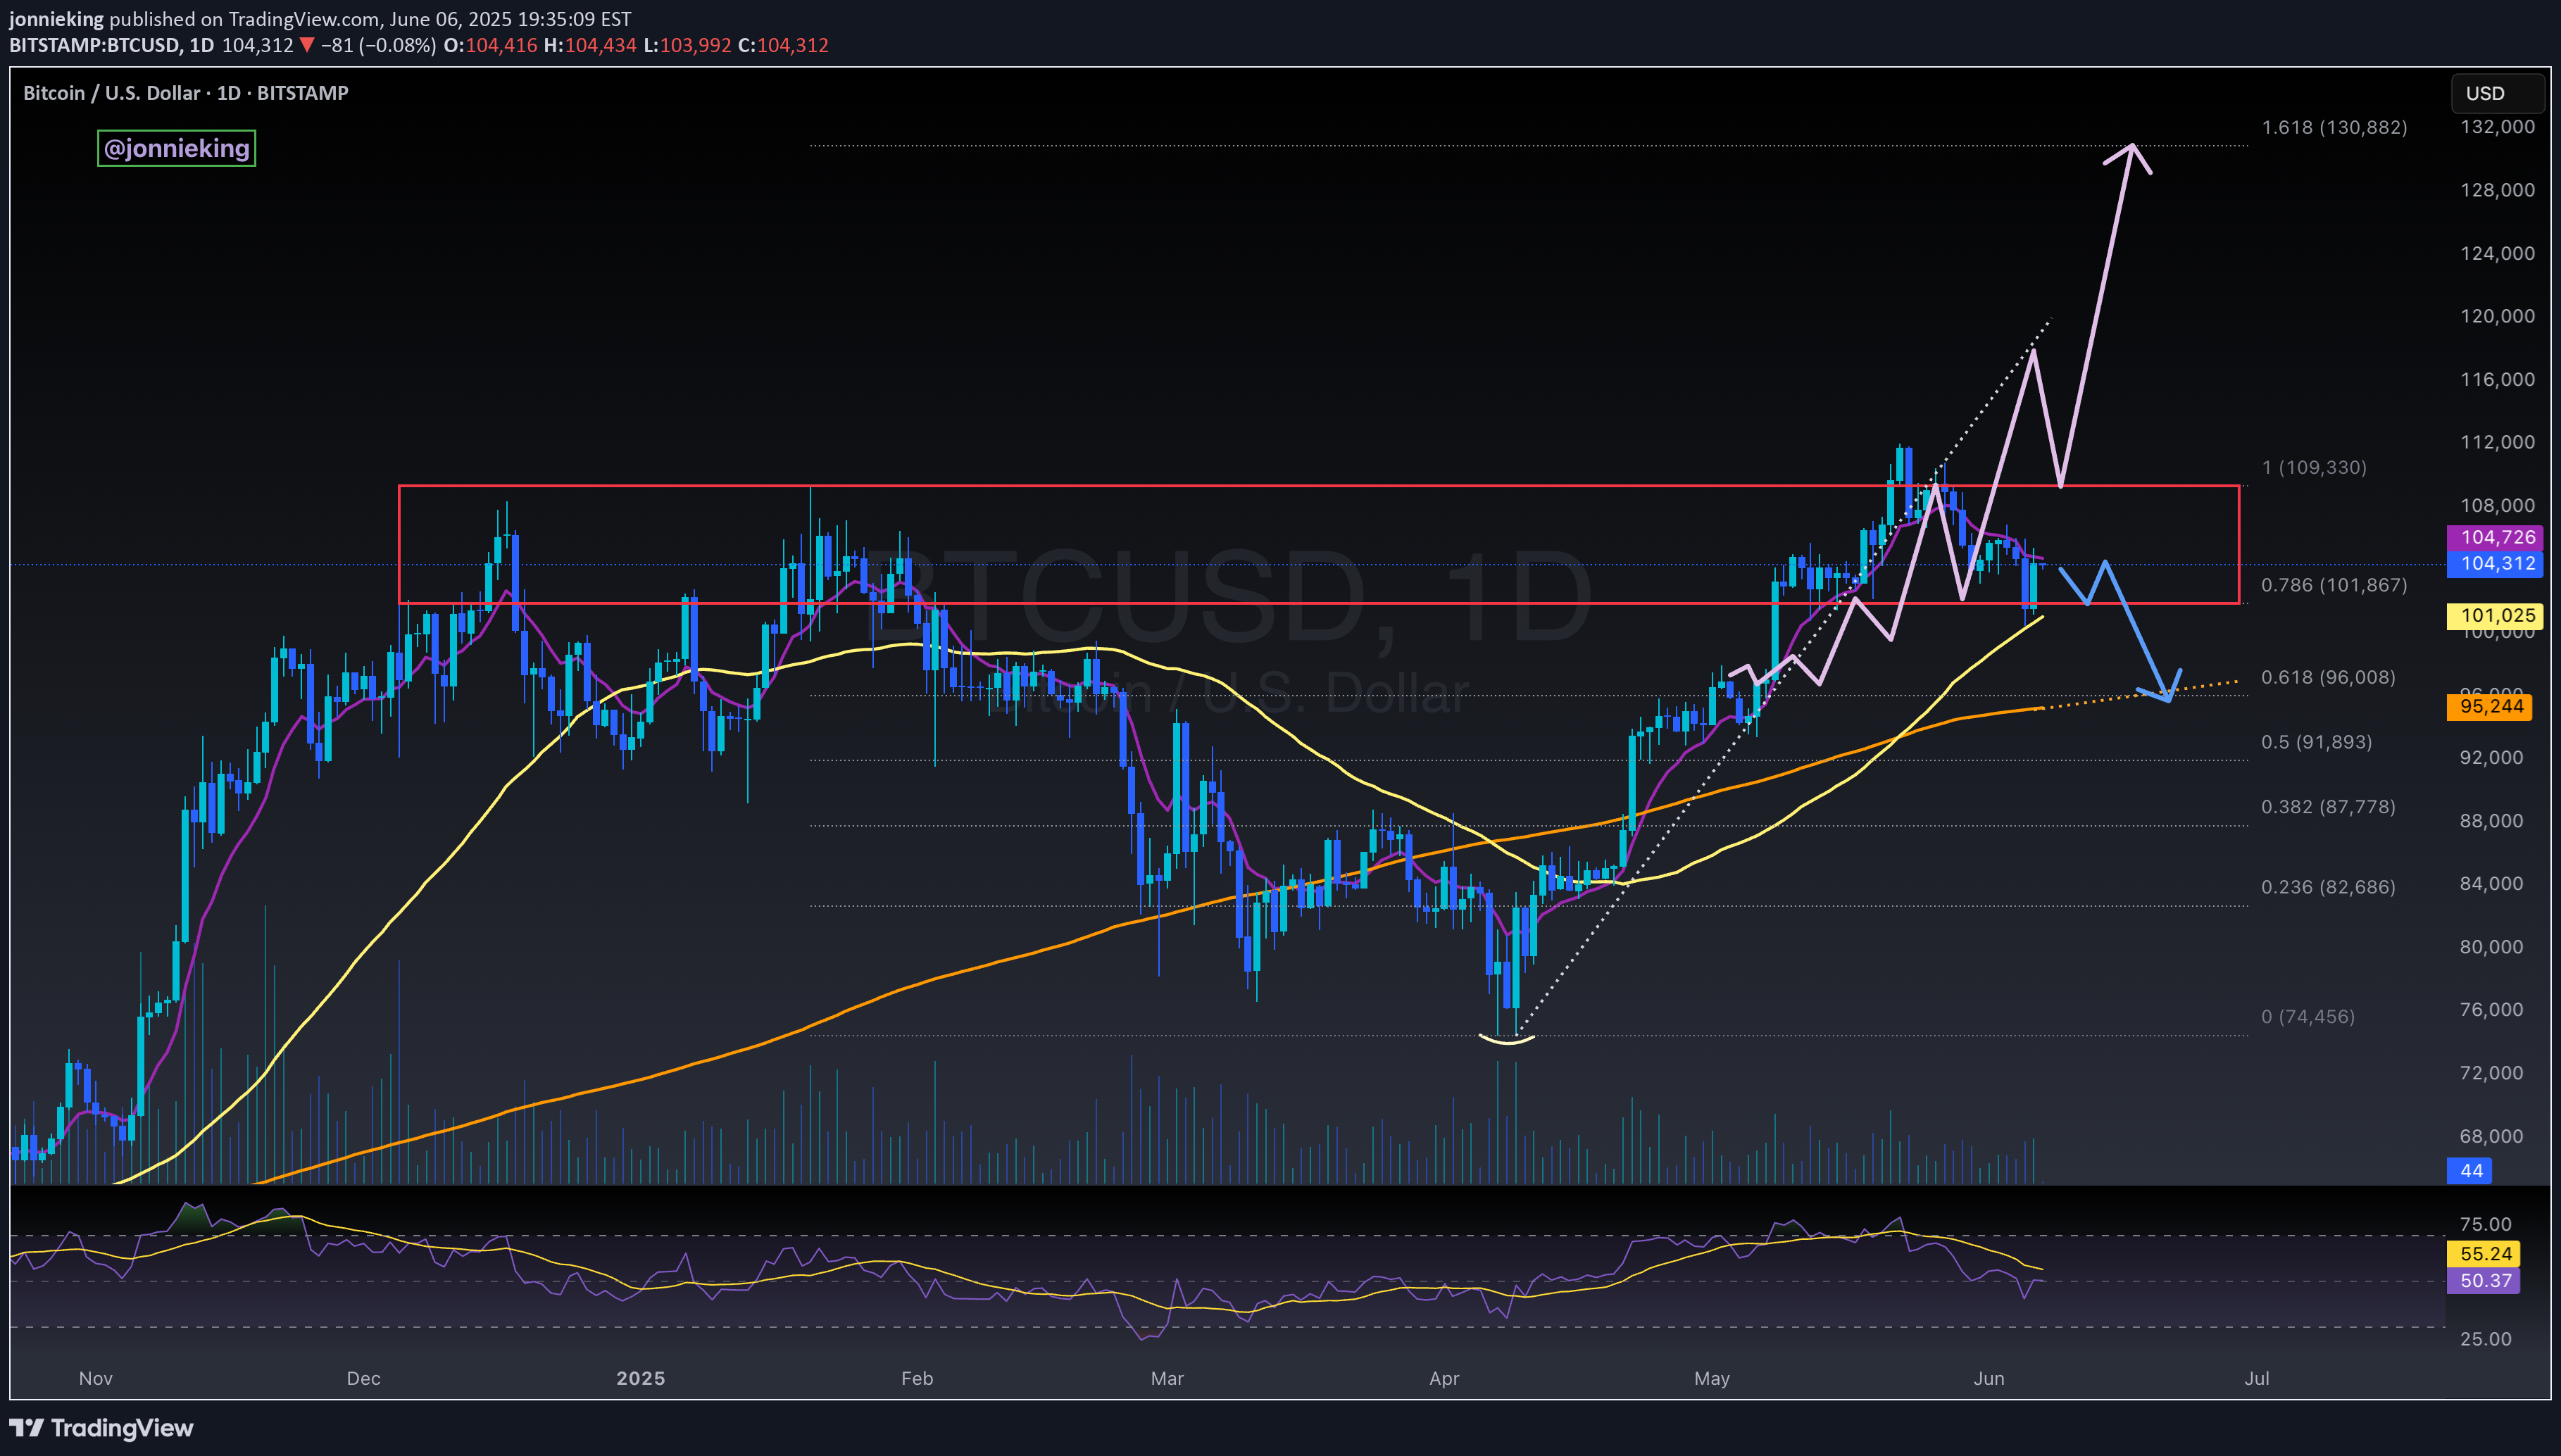Click Feb on the time axis
Image resolution: width=2561 pixels, height=1456 pixels.
[917, 1378]
